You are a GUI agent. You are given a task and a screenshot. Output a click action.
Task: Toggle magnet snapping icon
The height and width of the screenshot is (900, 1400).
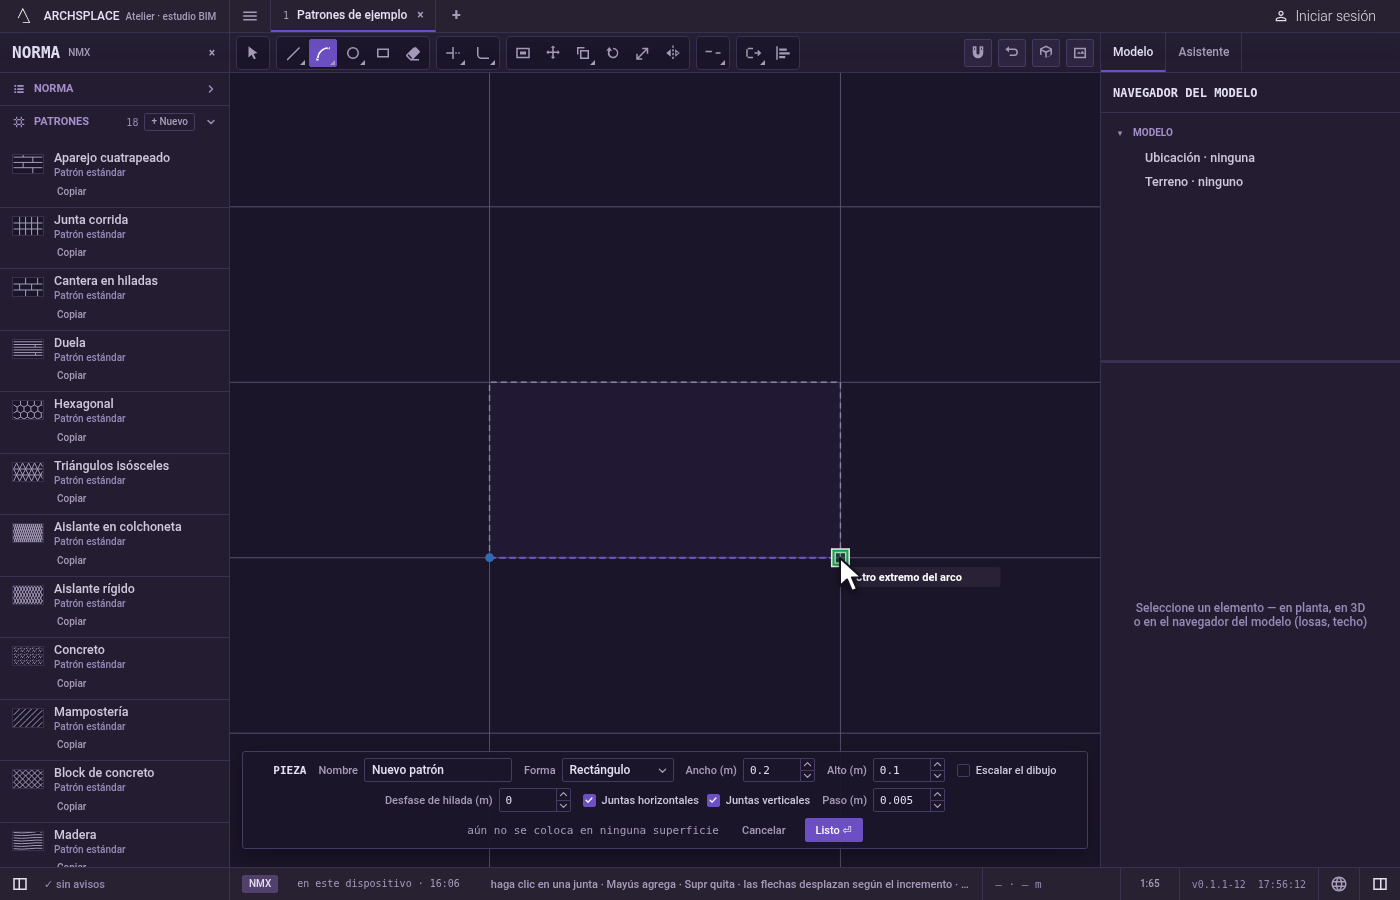[x=978, y=53]
